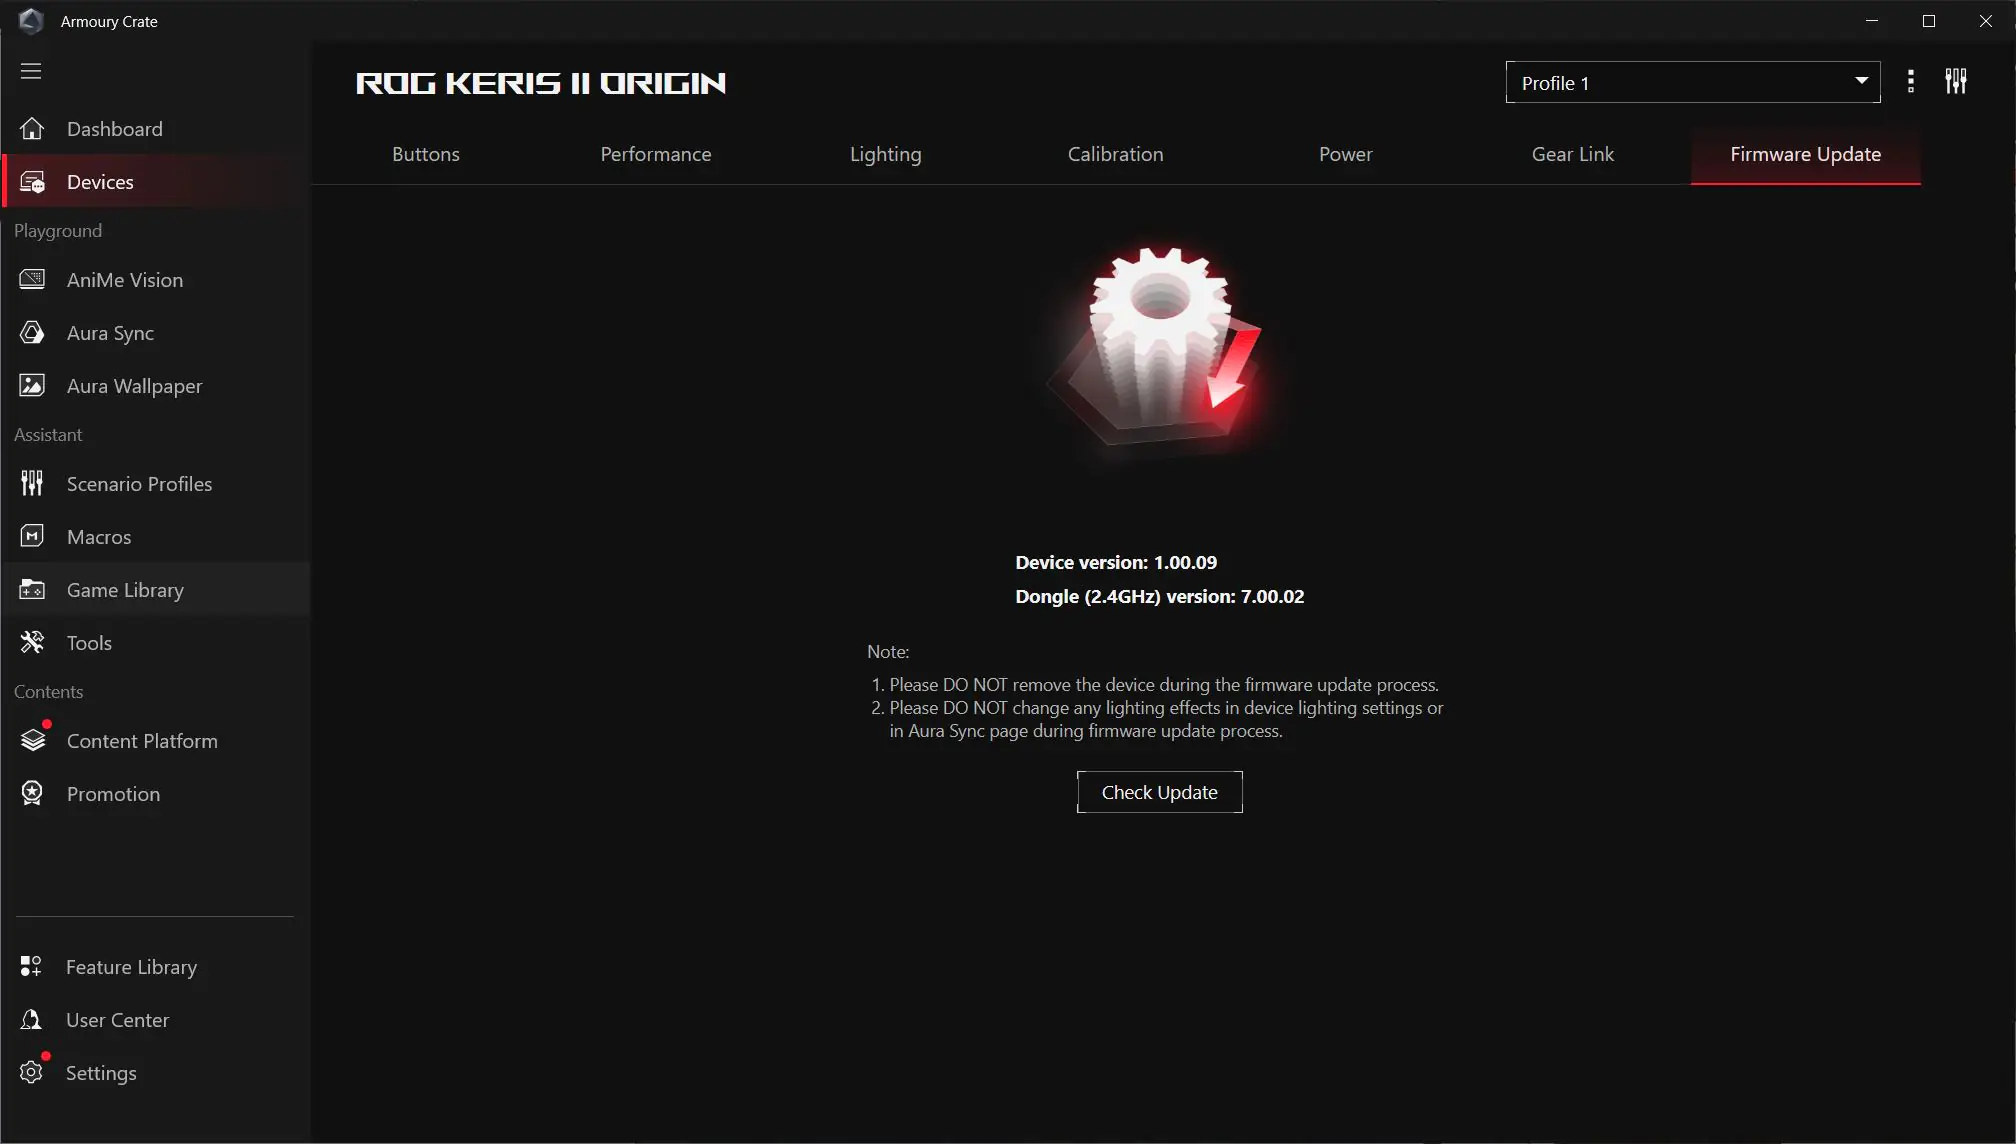Collapse the sidebar with the hamburger menu

click(x=31, y=71)
